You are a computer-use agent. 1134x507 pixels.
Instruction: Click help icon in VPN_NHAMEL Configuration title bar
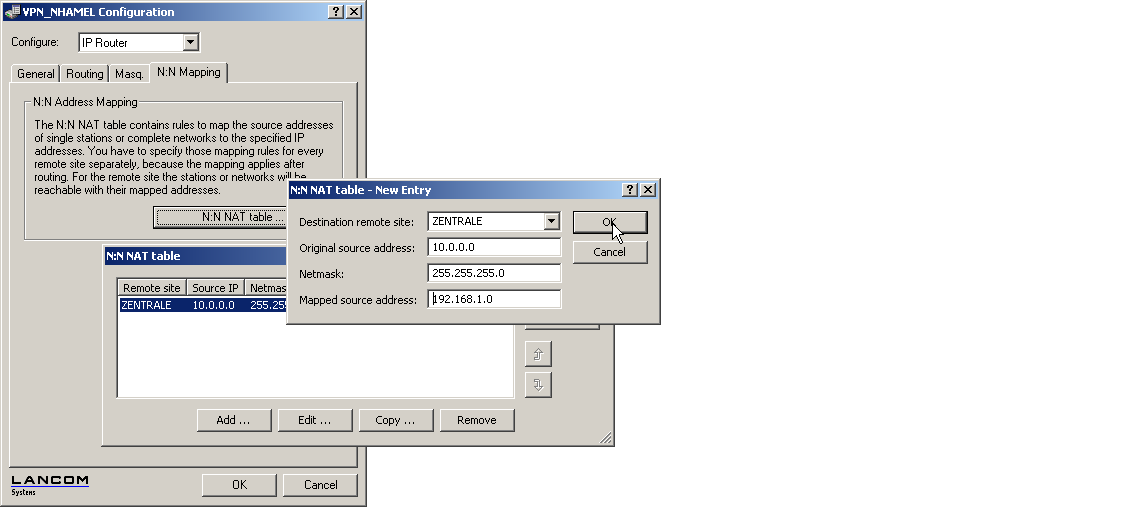[x=336, y=12]
